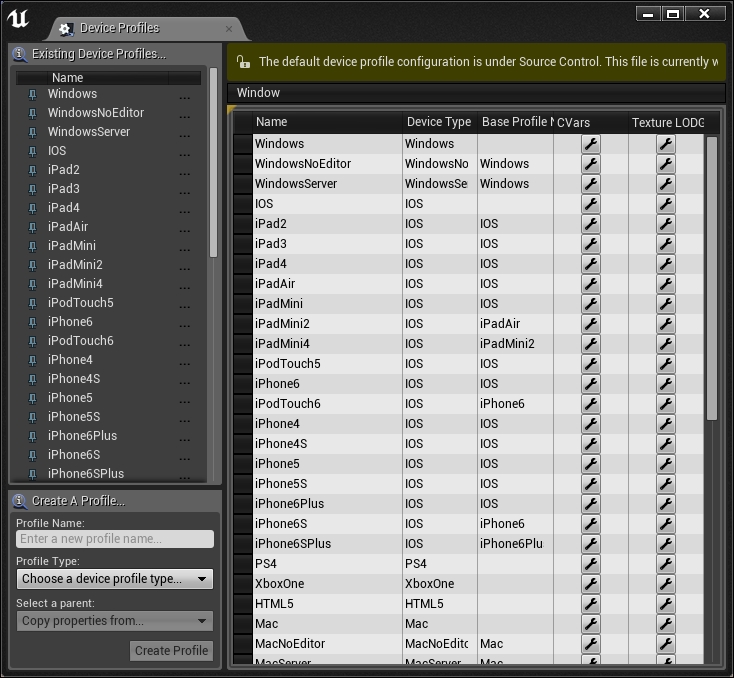Open ellipsis menu for iPhone6
This screenshot has height=678, width=734.
point(185,326)
